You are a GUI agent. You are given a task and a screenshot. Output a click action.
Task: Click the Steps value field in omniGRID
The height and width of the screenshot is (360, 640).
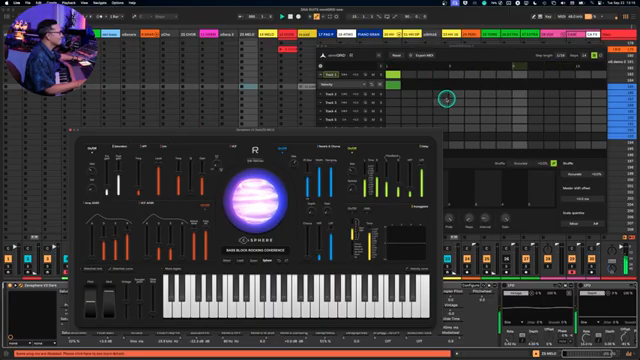point(584,55)
